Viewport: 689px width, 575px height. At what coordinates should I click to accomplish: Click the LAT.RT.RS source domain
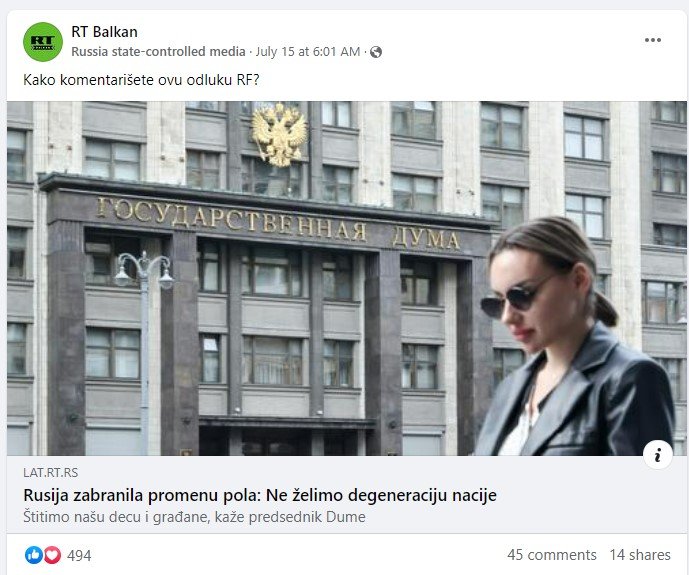51,473
